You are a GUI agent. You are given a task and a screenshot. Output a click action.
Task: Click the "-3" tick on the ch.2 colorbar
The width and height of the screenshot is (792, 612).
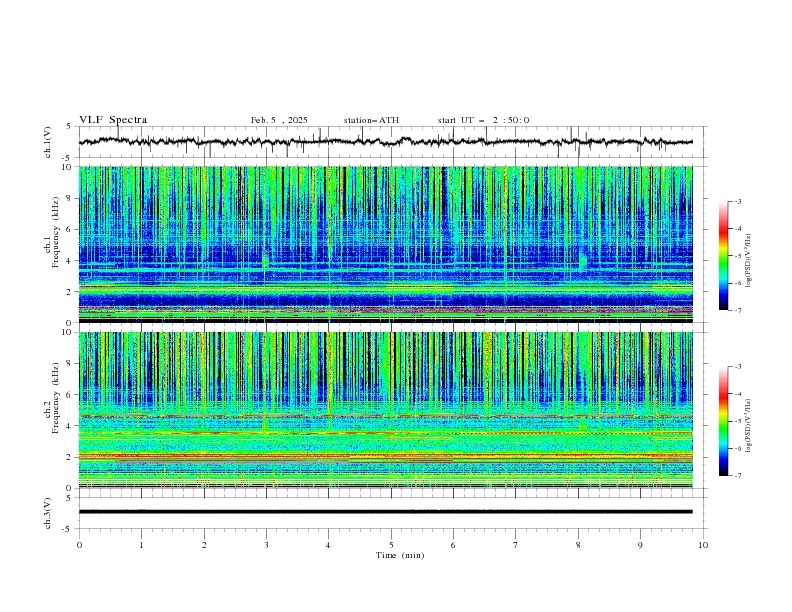(738, 367)
